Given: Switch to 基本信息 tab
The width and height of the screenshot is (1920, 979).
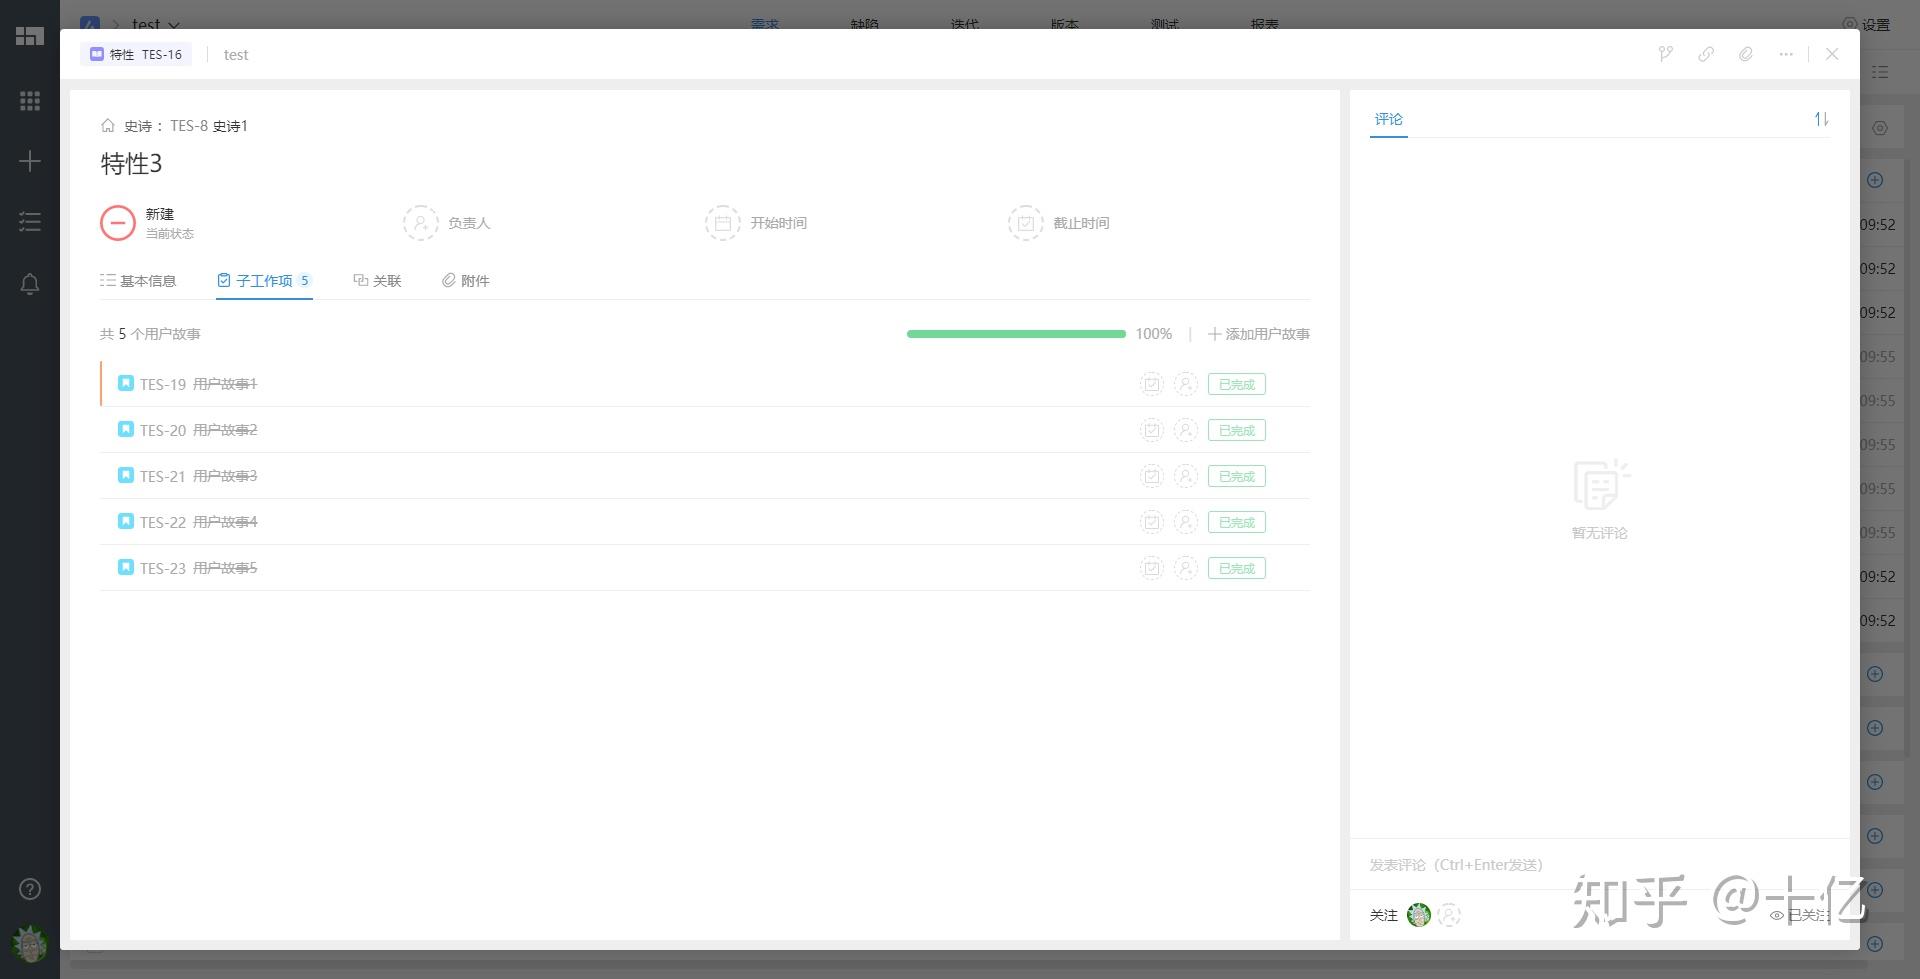Looking at the screenshot, I should (x=138, y=280).
